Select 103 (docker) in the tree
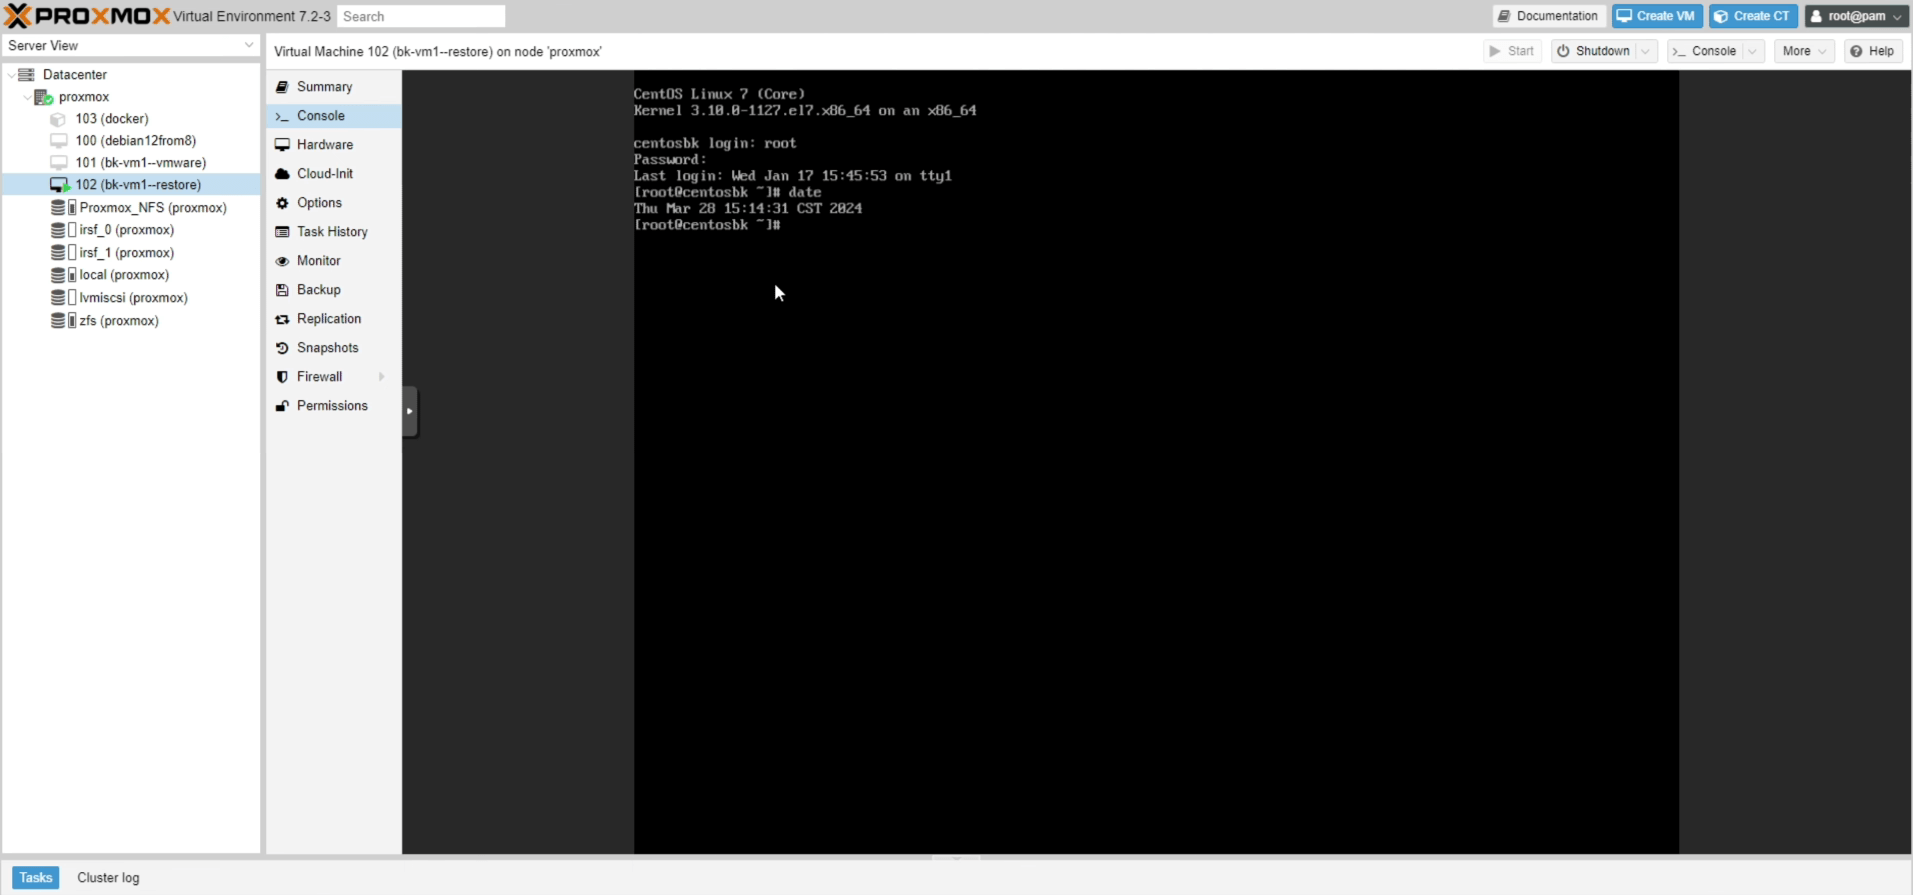 point(131,119)
